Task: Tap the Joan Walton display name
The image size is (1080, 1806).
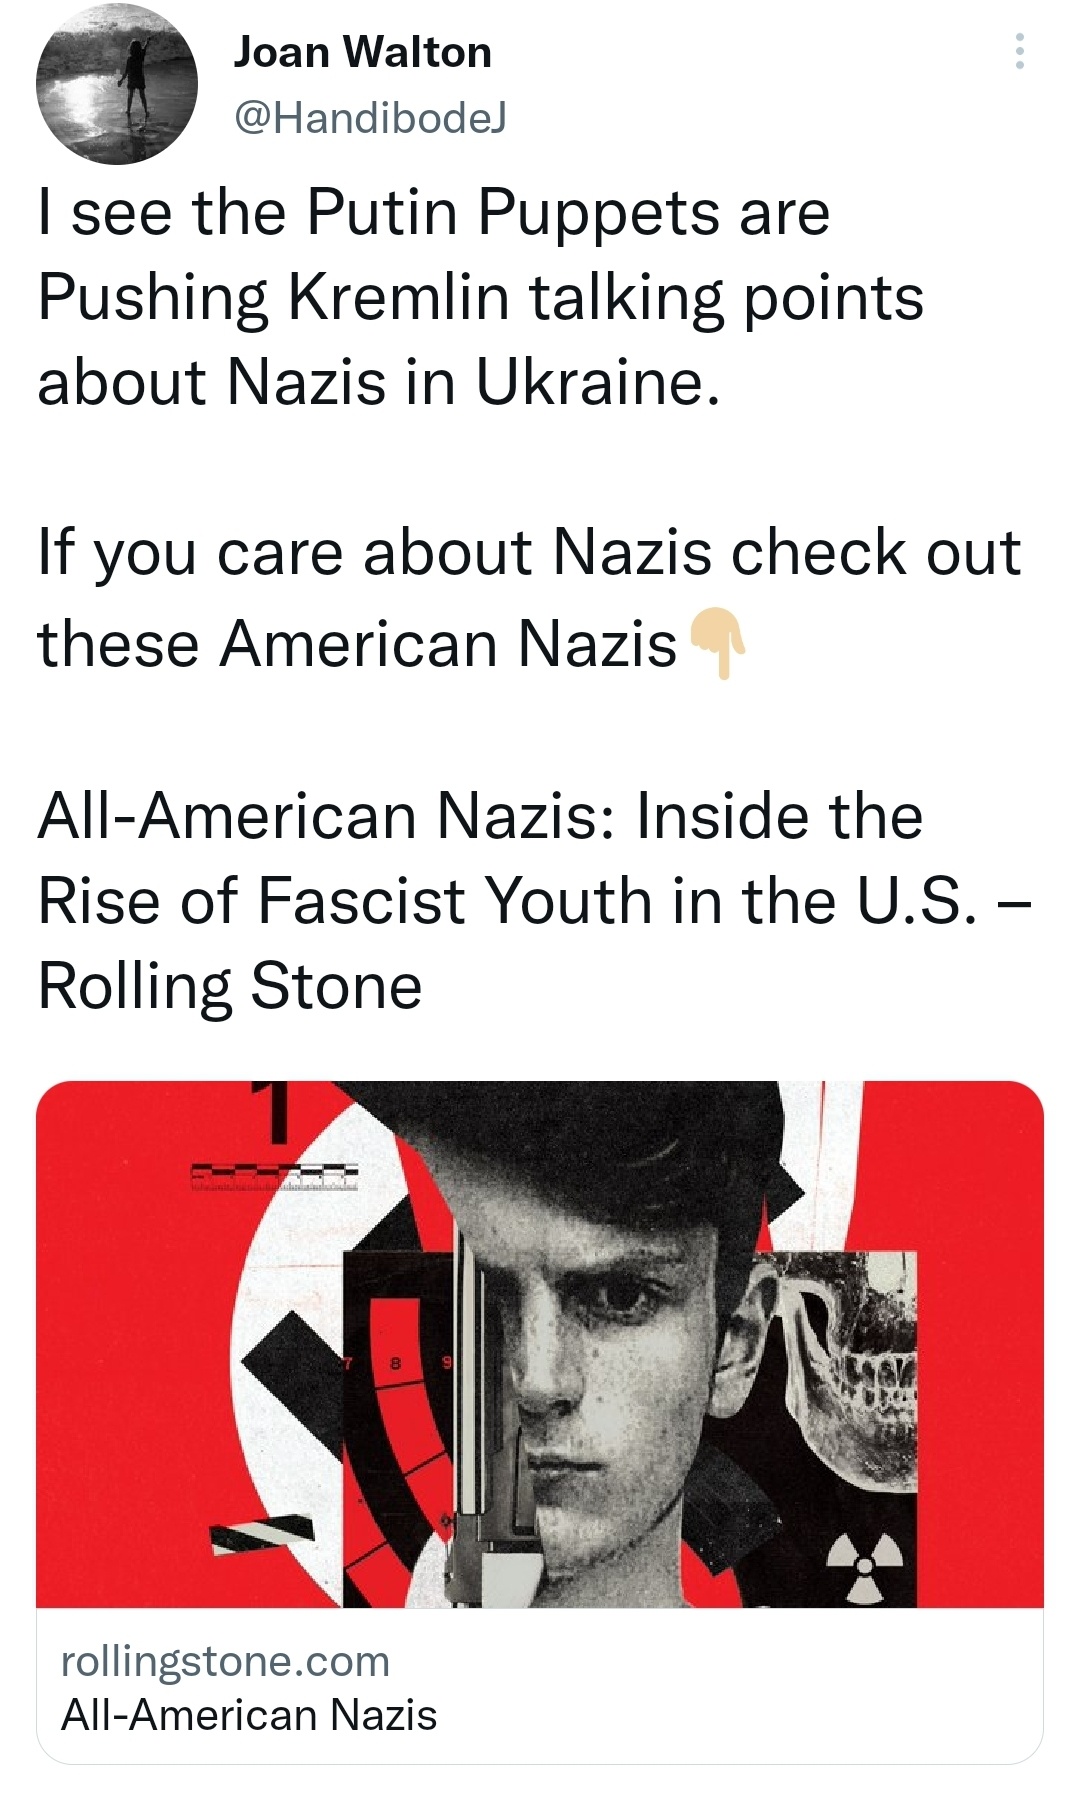Action: pyautogui.click(x=362, y=52)
